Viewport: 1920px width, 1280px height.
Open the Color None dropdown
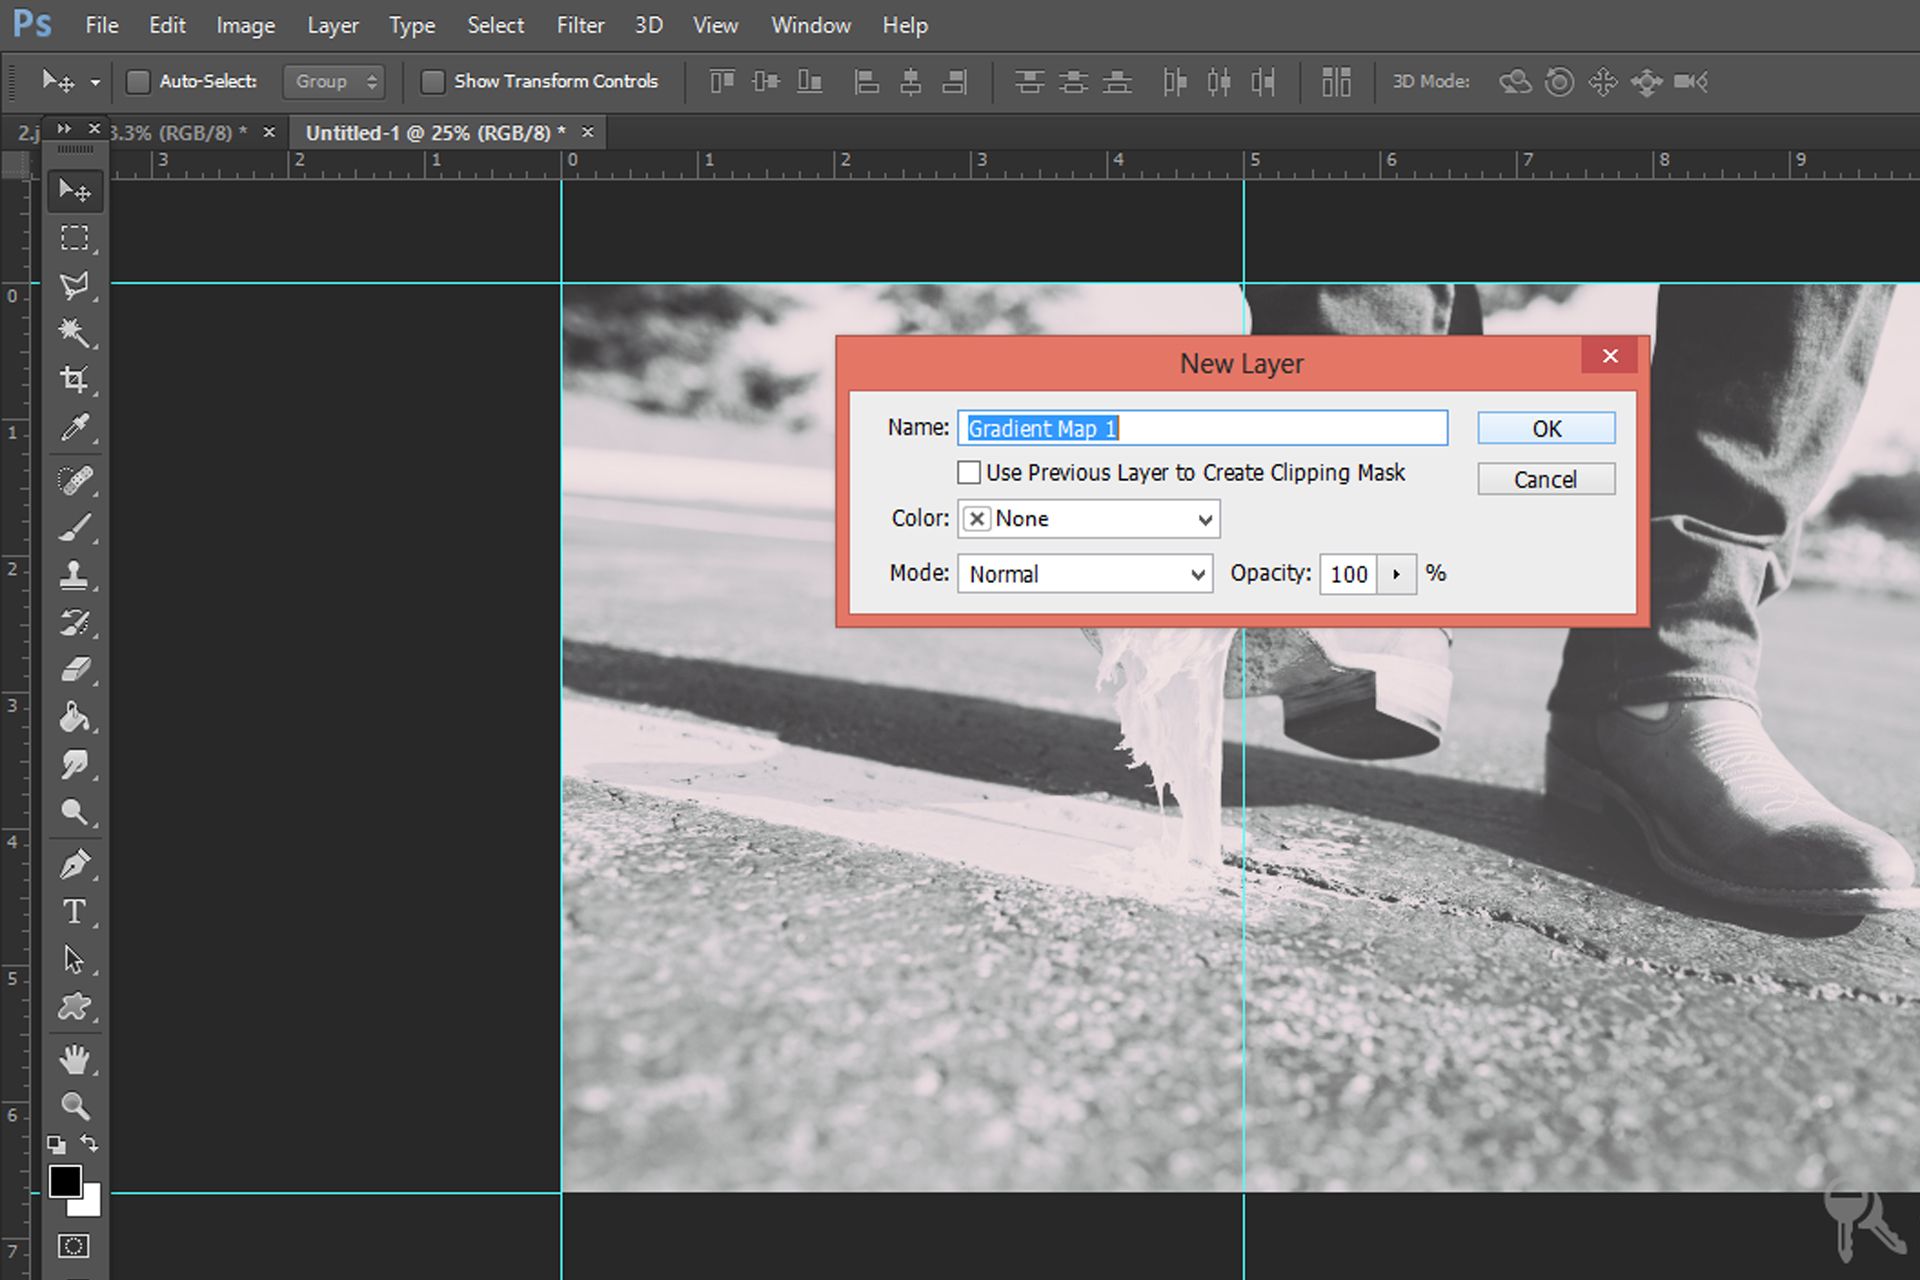point(1088,518)
